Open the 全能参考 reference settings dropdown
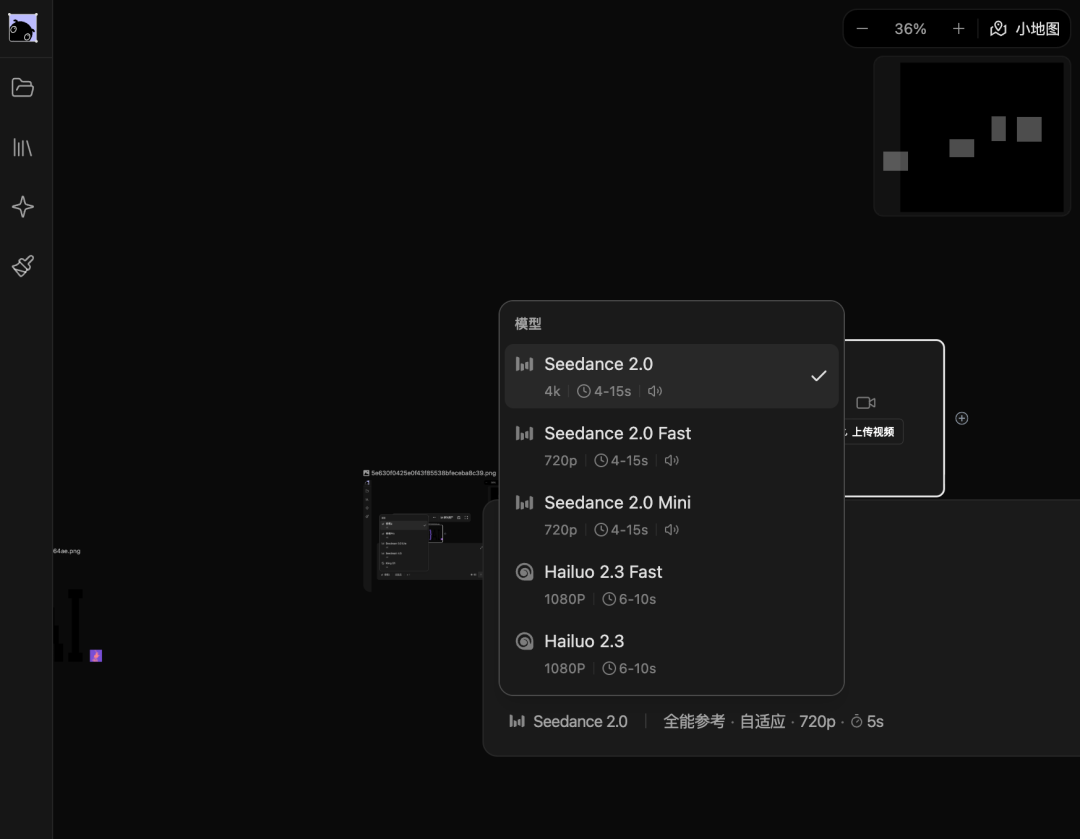 [x=693, y=721]
